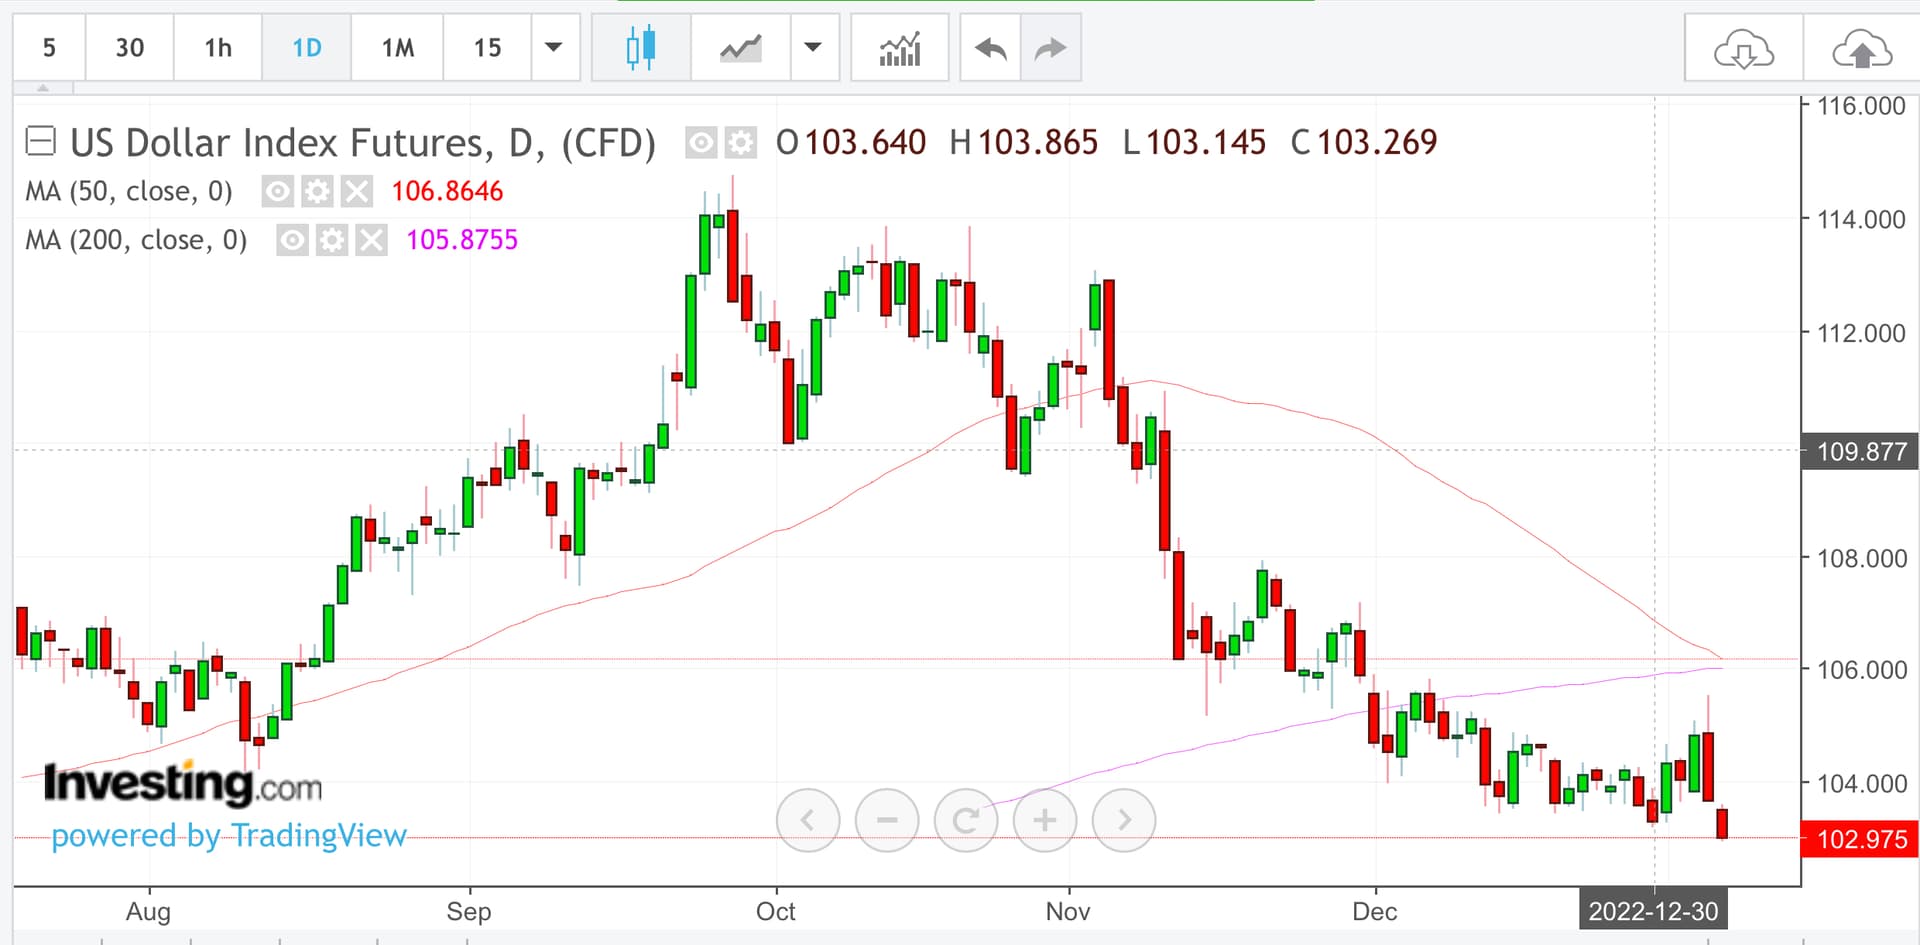This screenshot has height=945, width=1920.
Task: Select the candlestick chart style icon
Action: [x=640, y=48]
